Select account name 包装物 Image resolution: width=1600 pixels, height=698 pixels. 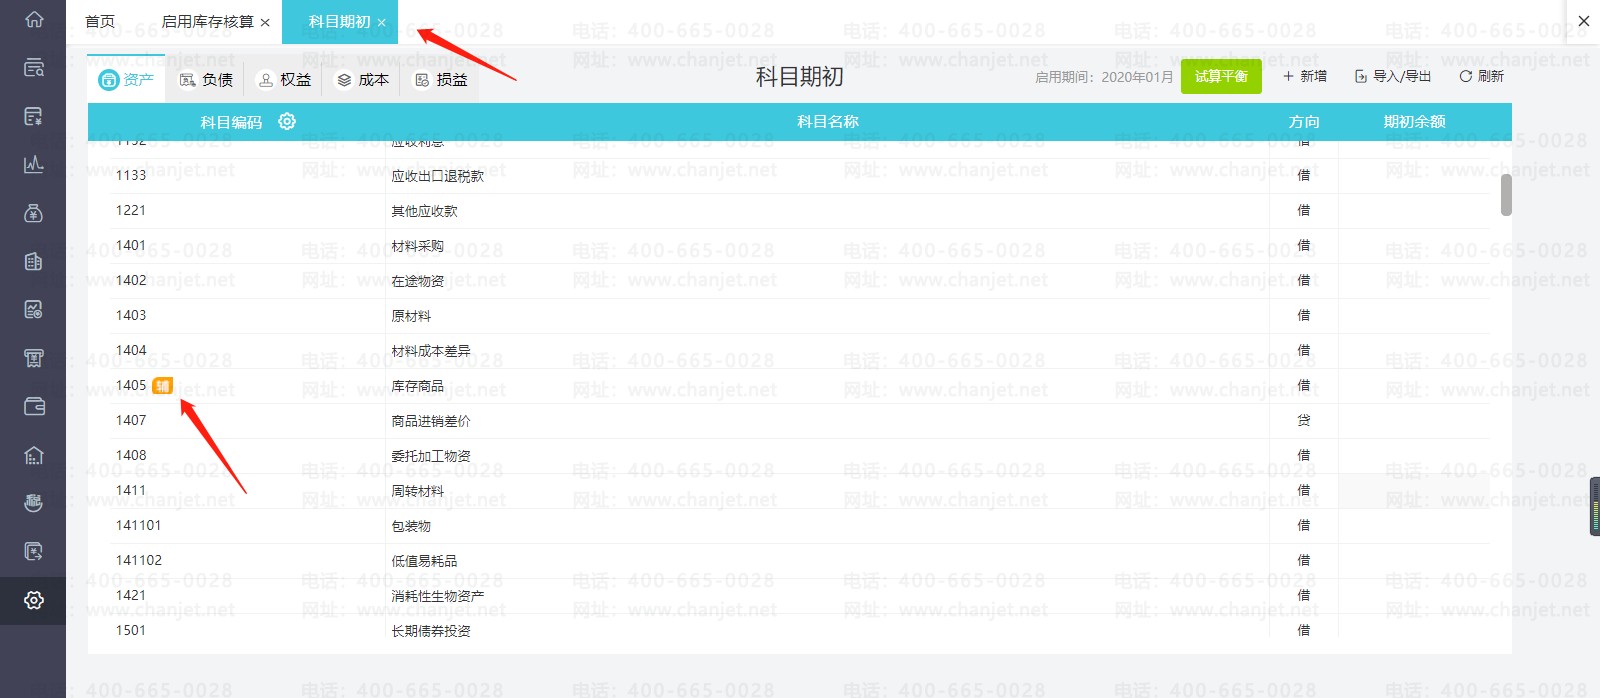pyautogui.click(x=411, y=526)
